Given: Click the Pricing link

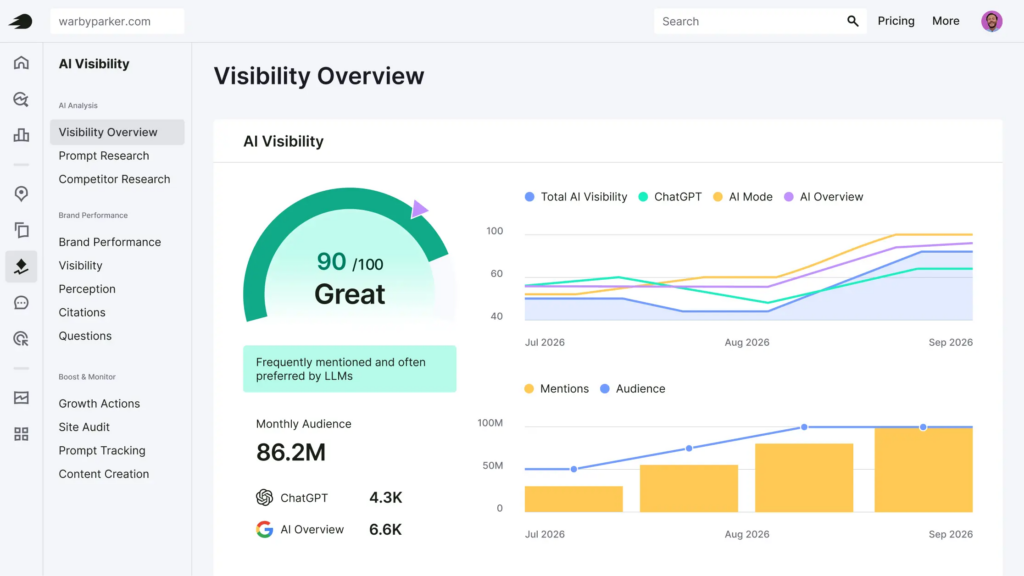Looking at the screenshot, I should tap(896, 21).
